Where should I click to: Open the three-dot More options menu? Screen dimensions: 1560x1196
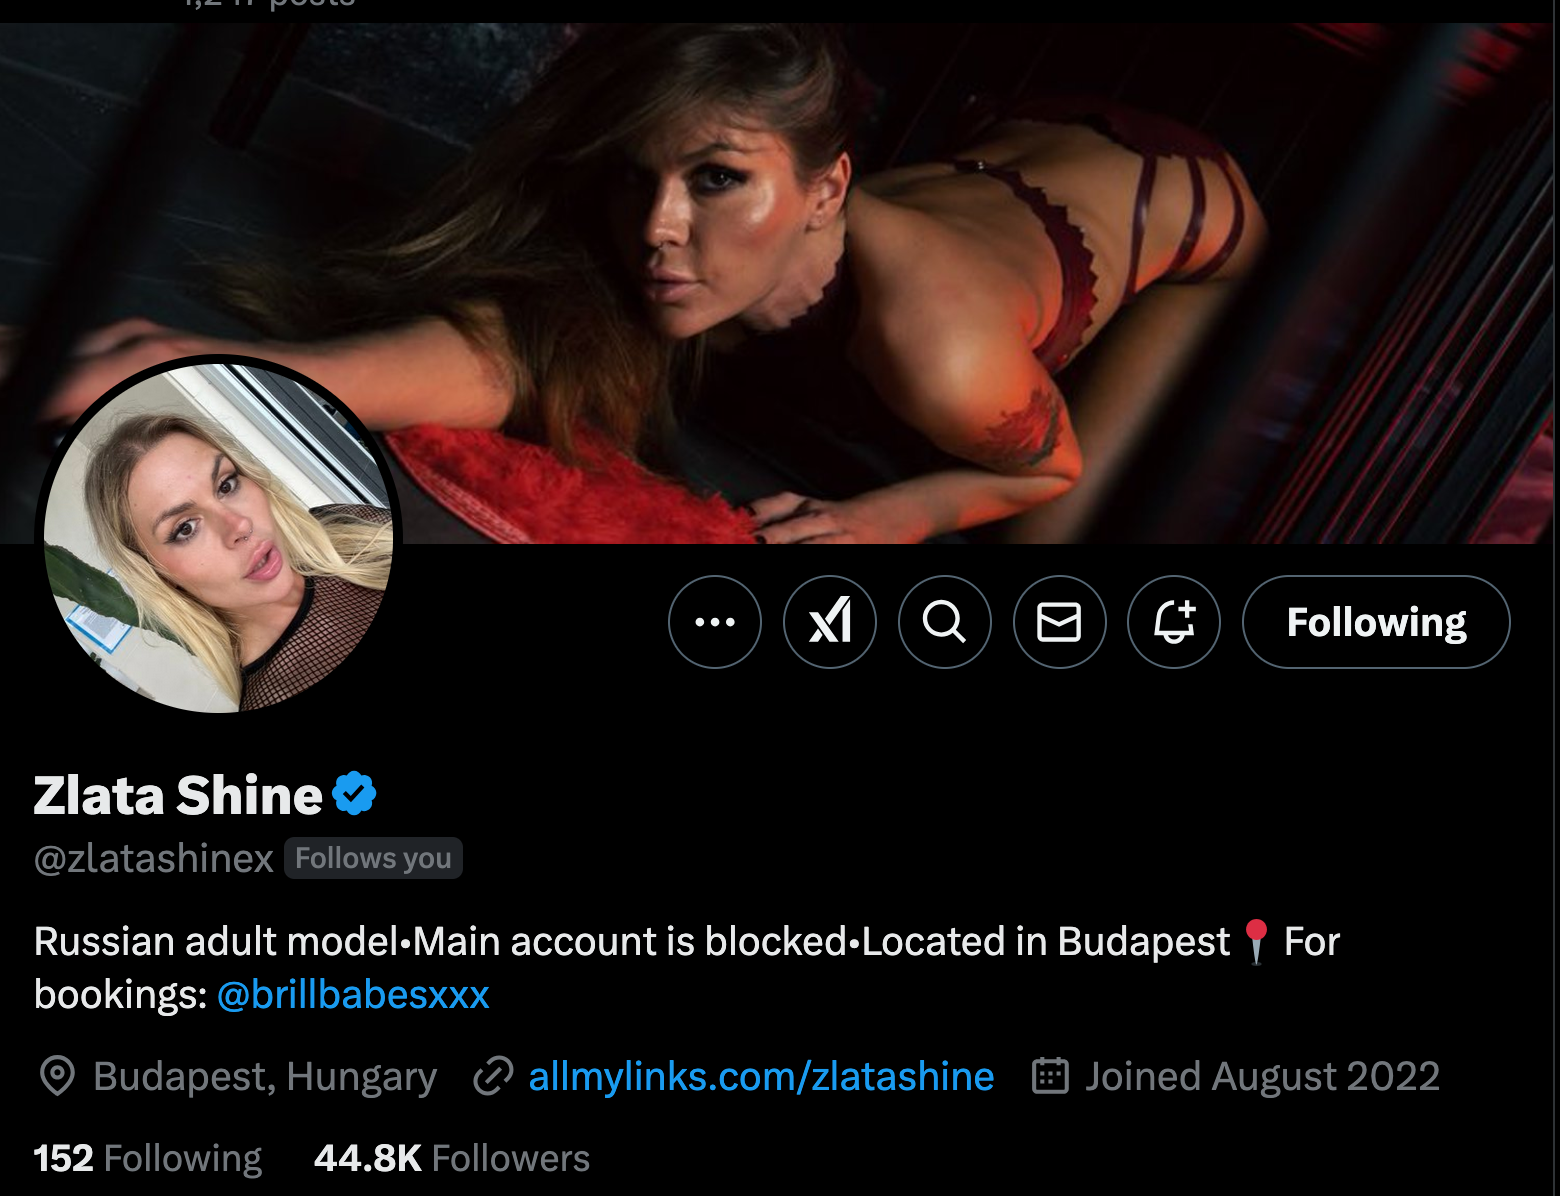click(x=714, y=622)
